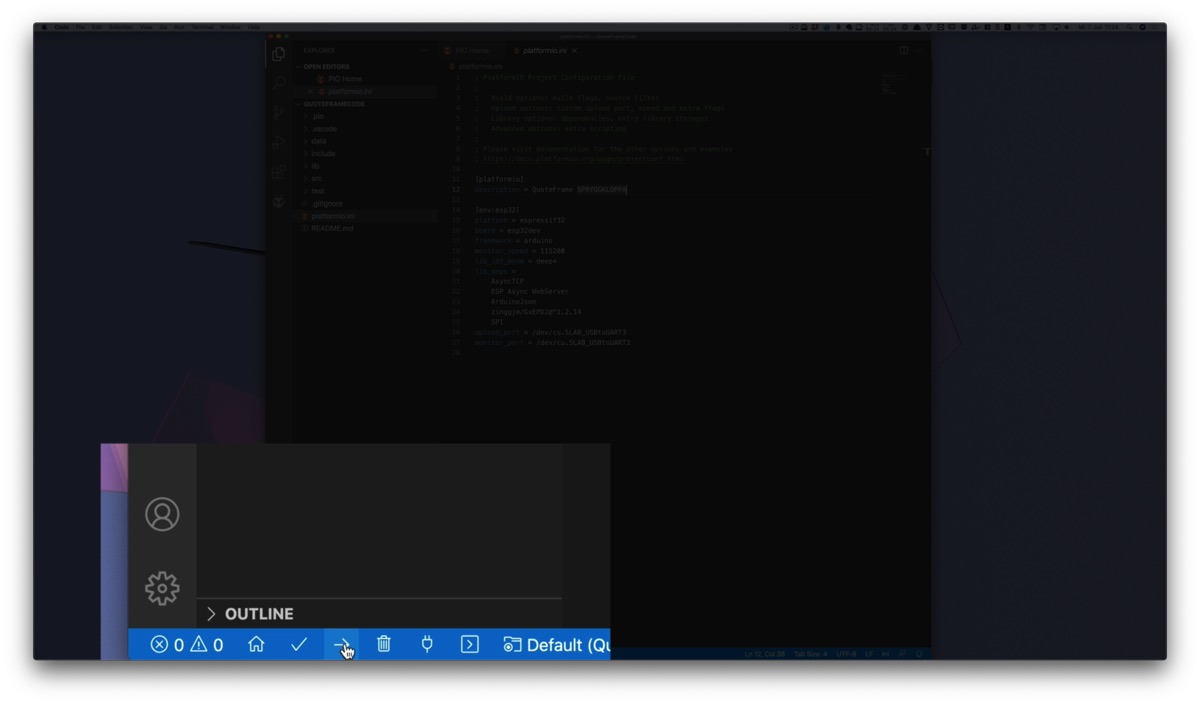Open Search view in the activity bar
The image size is (1200, 704).
click(279, 84)
